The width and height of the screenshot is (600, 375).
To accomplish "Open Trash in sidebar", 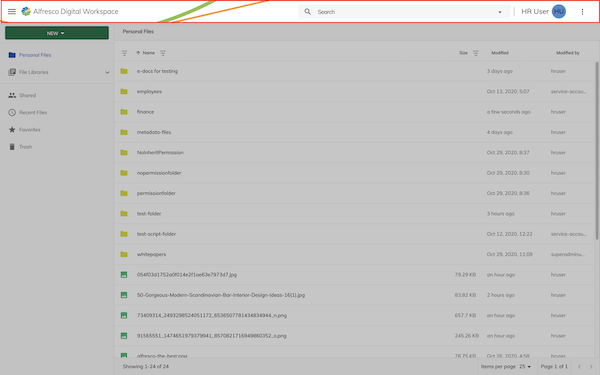I will (25, 147).
